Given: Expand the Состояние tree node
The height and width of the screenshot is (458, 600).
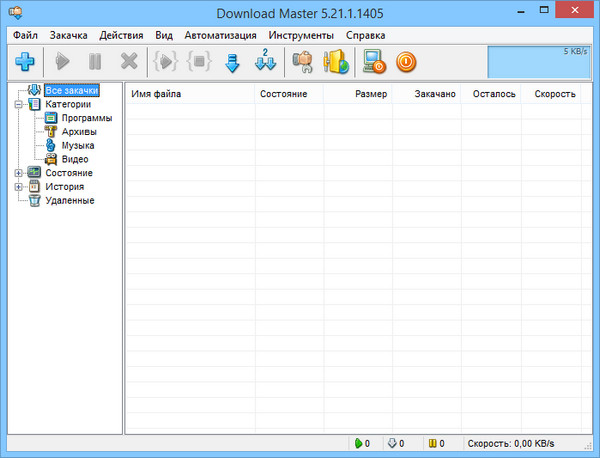Looking at the screenshot, I should [x=18, y=173].
